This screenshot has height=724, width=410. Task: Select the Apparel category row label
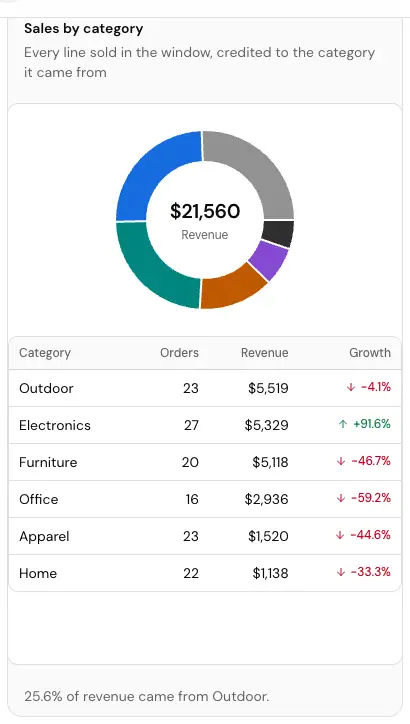pos(44,536)
